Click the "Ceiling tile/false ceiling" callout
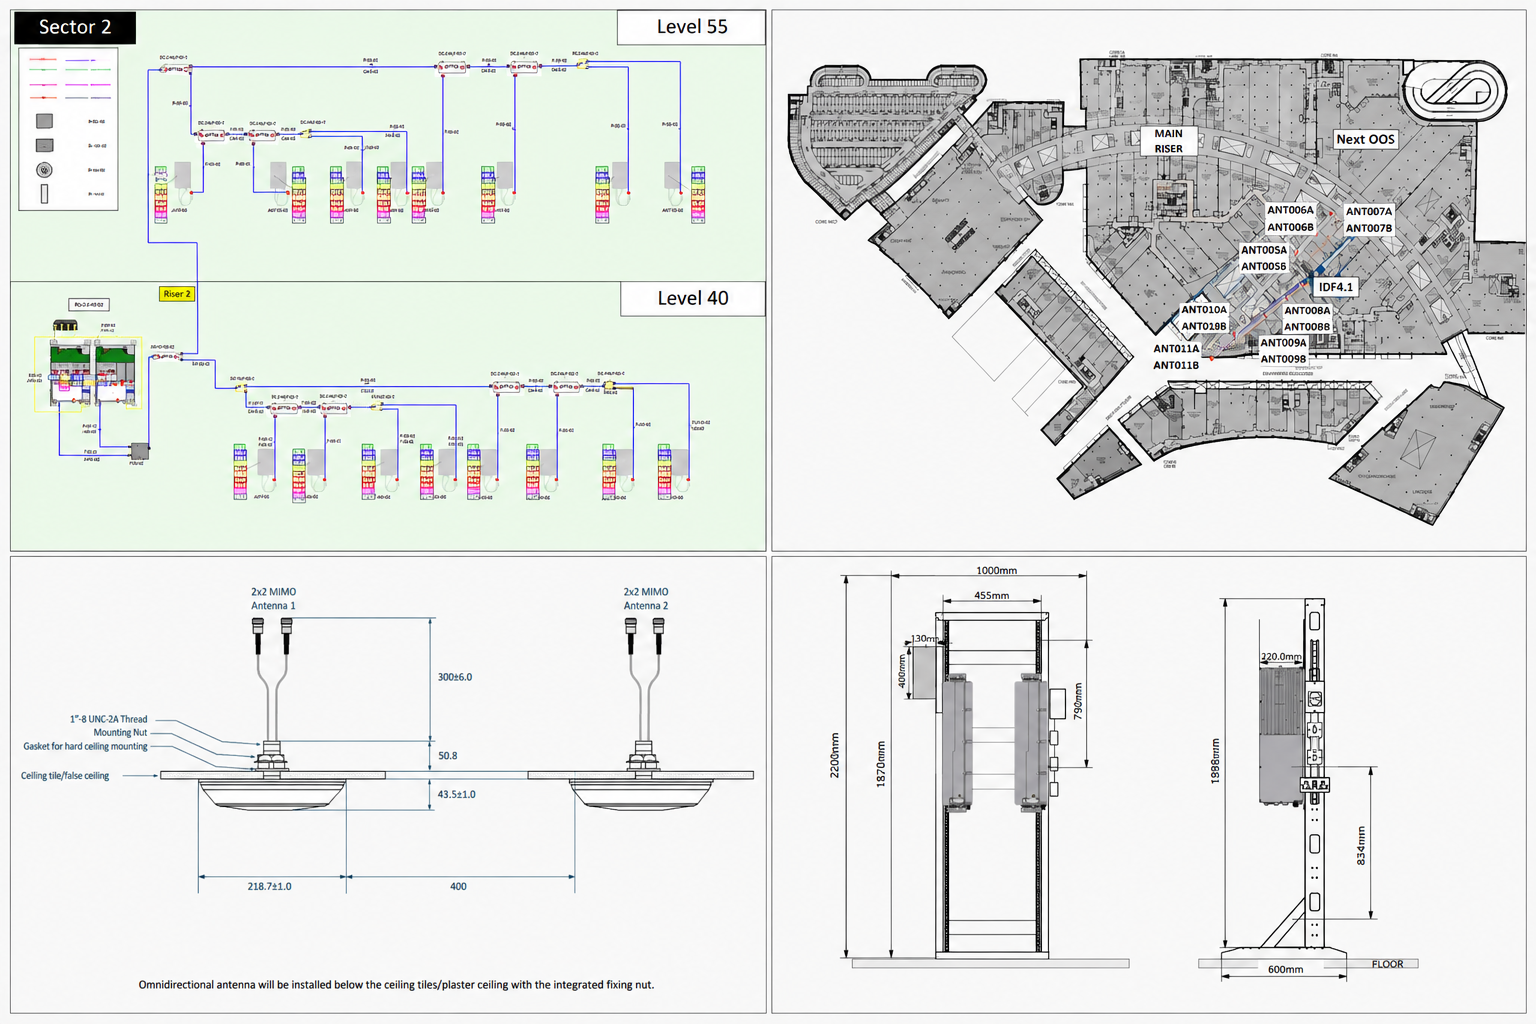 (x=65, y=775)
